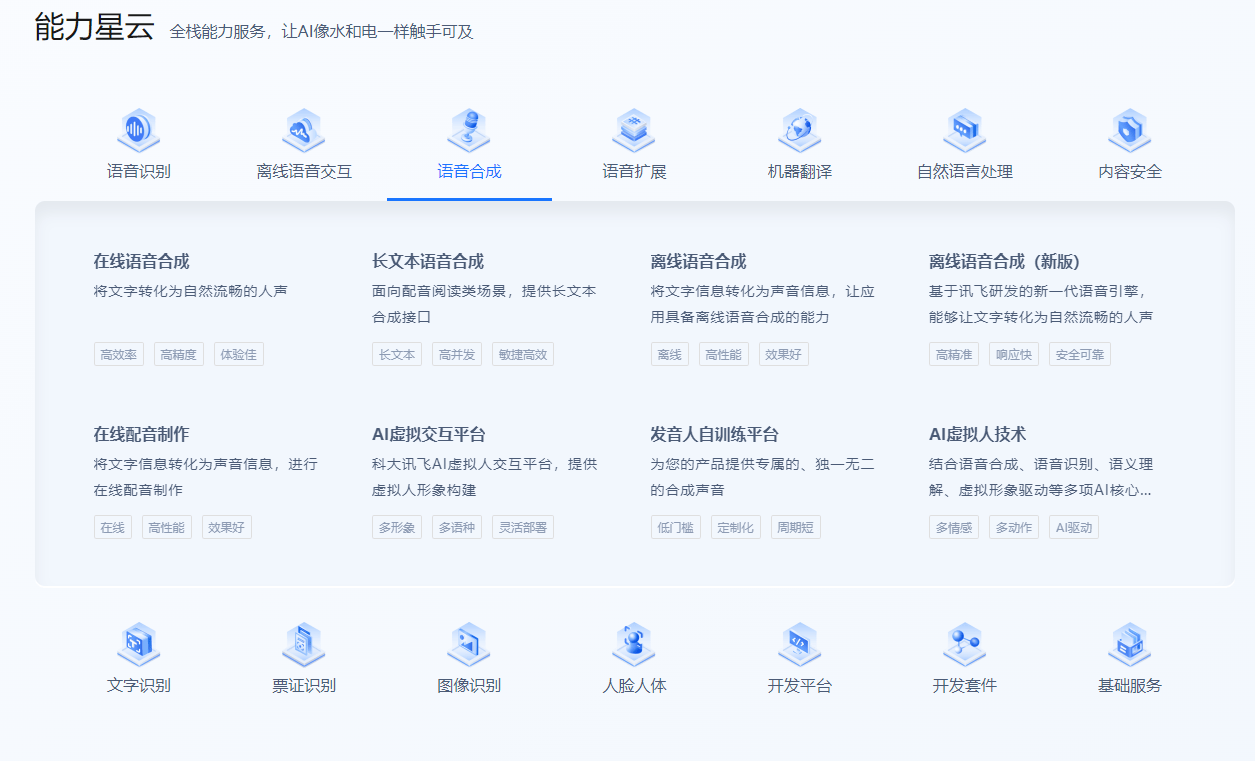The width and height of the screenshot is (1255, 761).
Task: Open the 机器翻译 icon
Action: click(x=798, y=130)
